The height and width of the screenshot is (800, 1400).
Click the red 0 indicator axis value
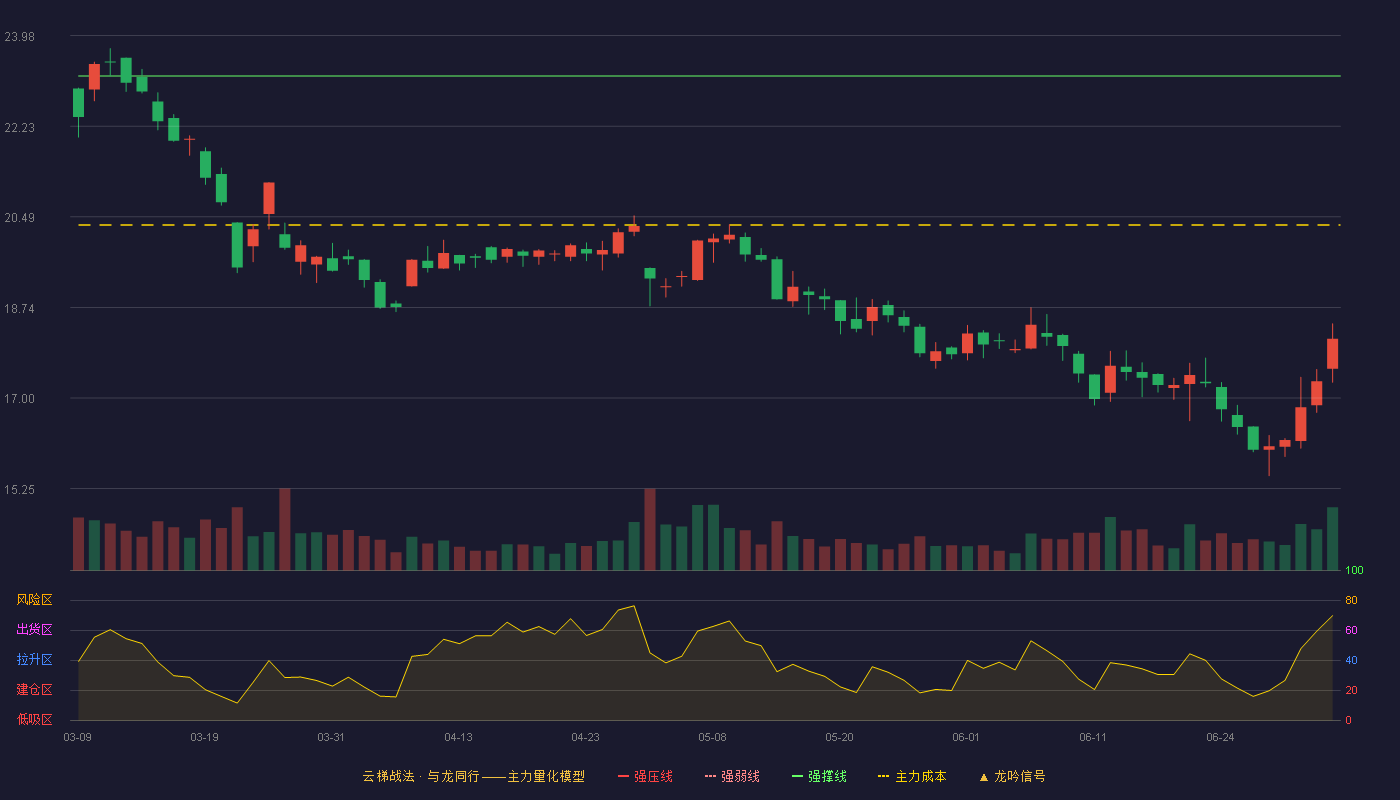click(x=1348, y=720)
